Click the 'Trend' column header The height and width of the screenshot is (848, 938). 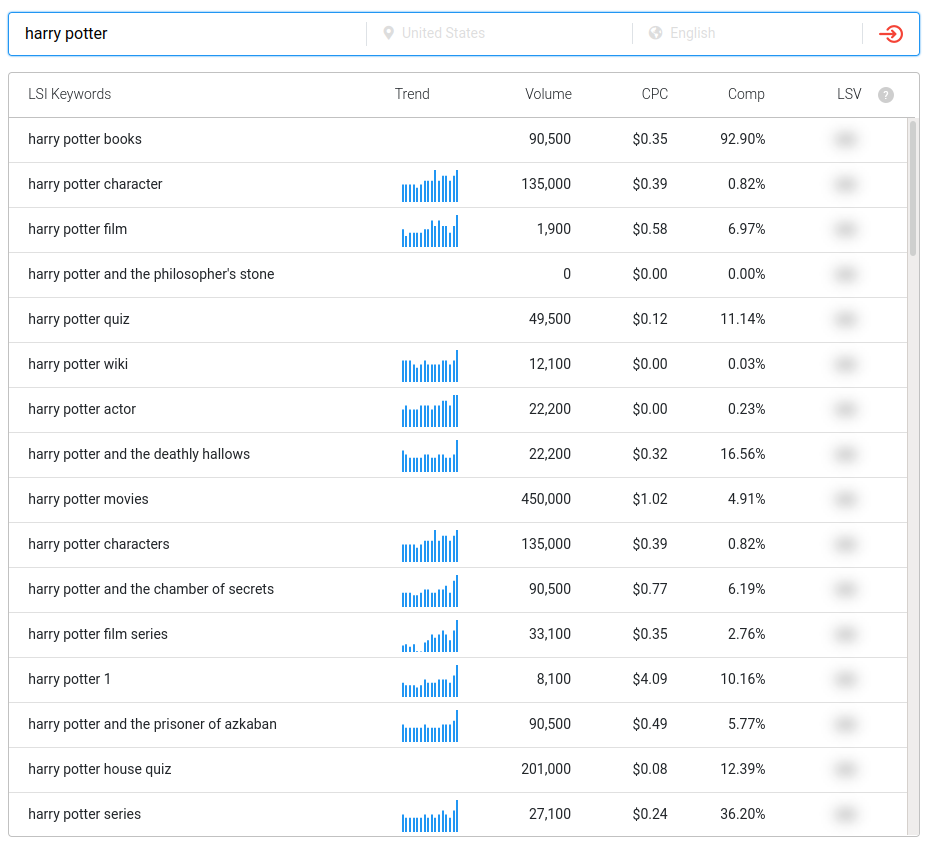click(x=412, y=94)
